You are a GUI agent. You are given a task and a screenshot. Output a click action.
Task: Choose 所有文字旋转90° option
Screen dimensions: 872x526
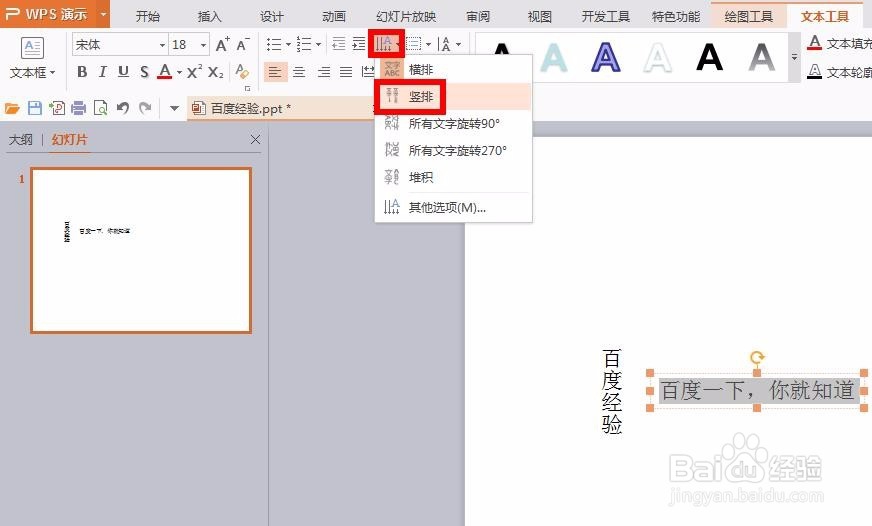coord(453,123)
